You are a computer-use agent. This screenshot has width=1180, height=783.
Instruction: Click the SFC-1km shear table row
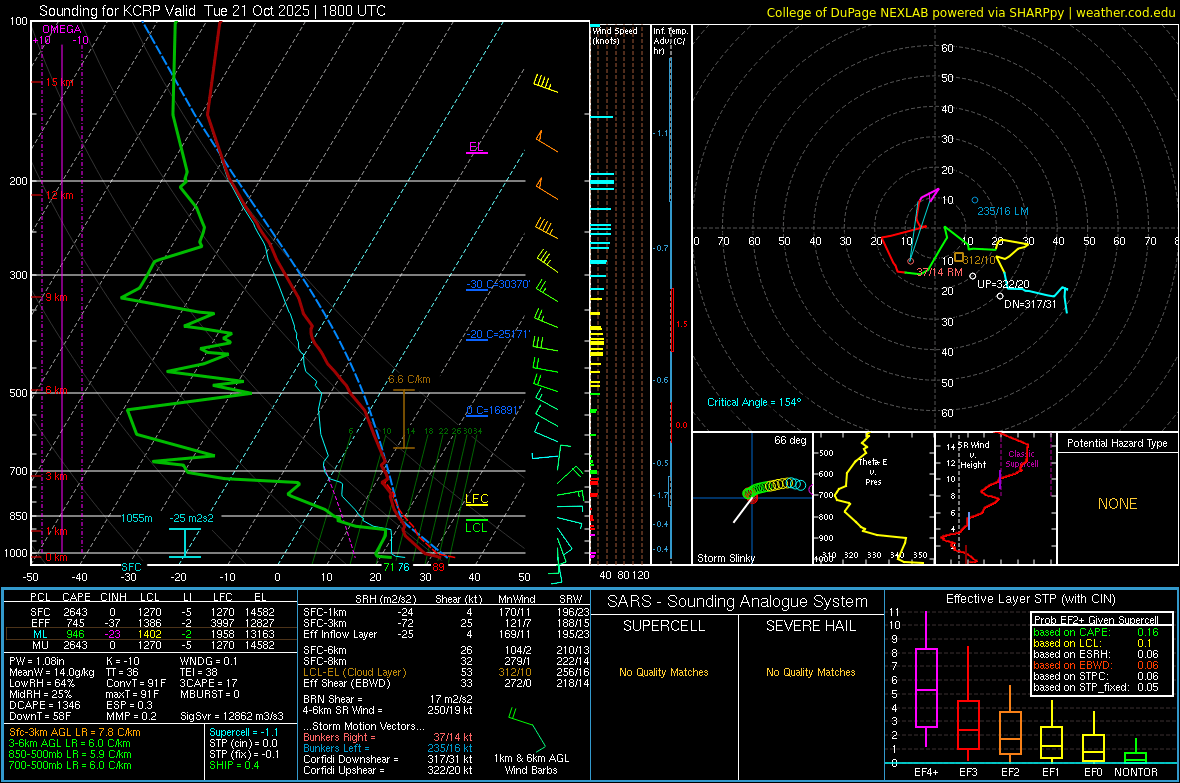coord(446,612)
